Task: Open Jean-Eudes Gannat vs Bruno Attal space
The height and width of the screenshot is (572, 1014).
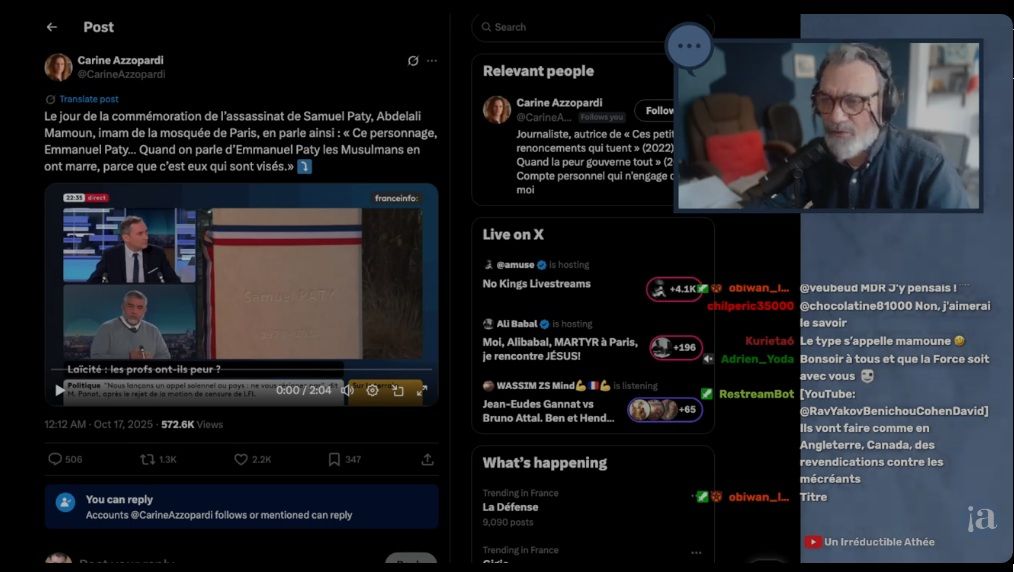Action: coord(548,411)
